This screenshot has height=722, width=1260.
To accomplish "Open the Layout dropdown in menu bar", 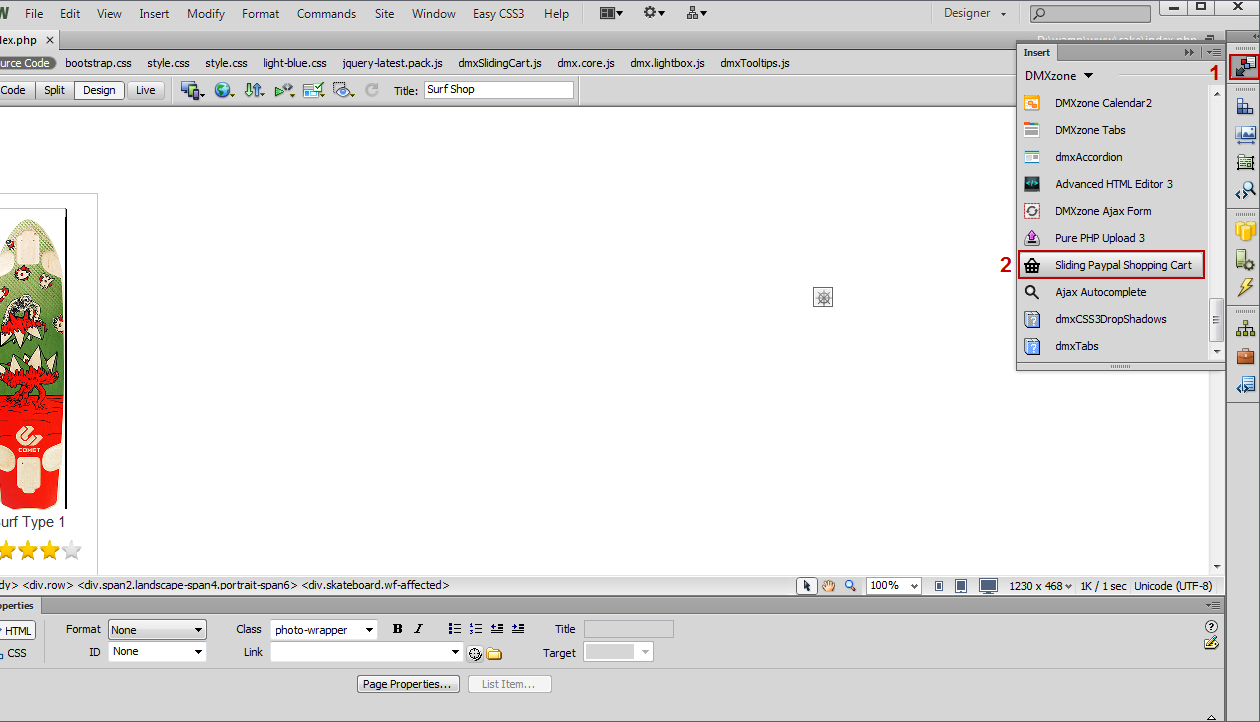I will (611, 14).
